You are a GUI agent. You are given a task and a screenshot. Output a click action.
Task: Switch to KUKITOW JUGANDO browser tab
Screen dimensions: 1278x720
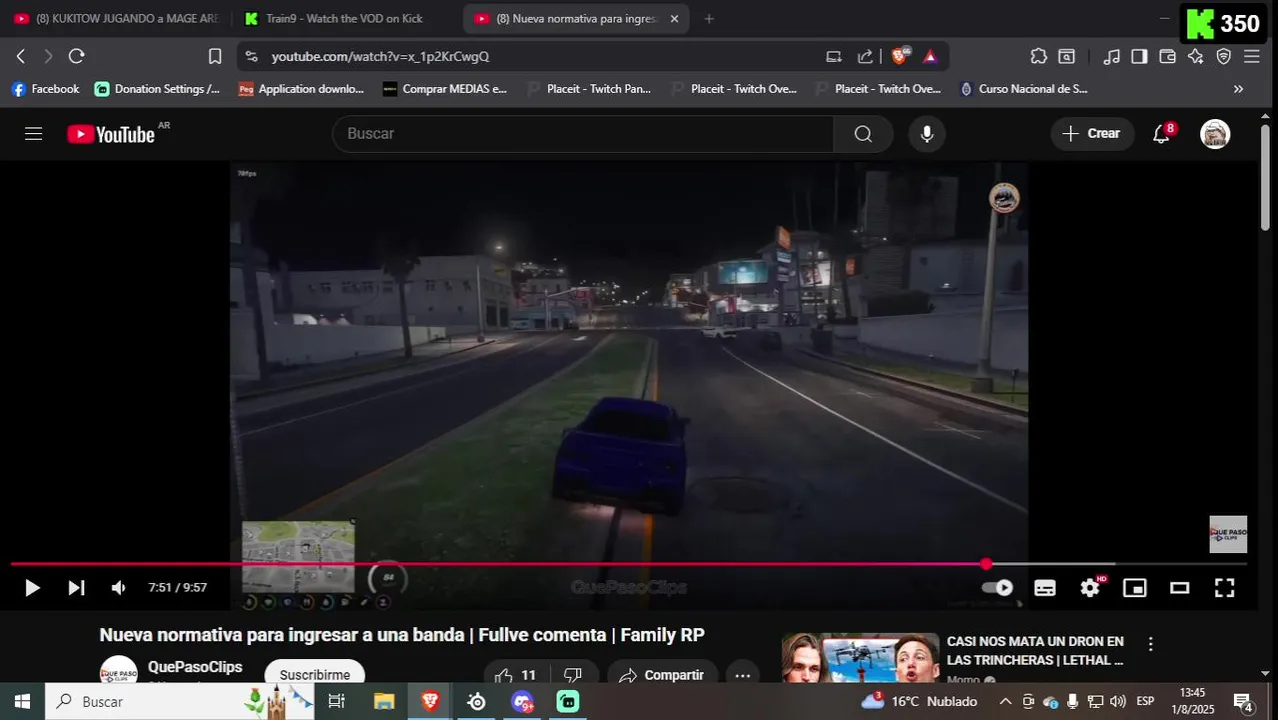pyautogui.click(x=116, y=19)
